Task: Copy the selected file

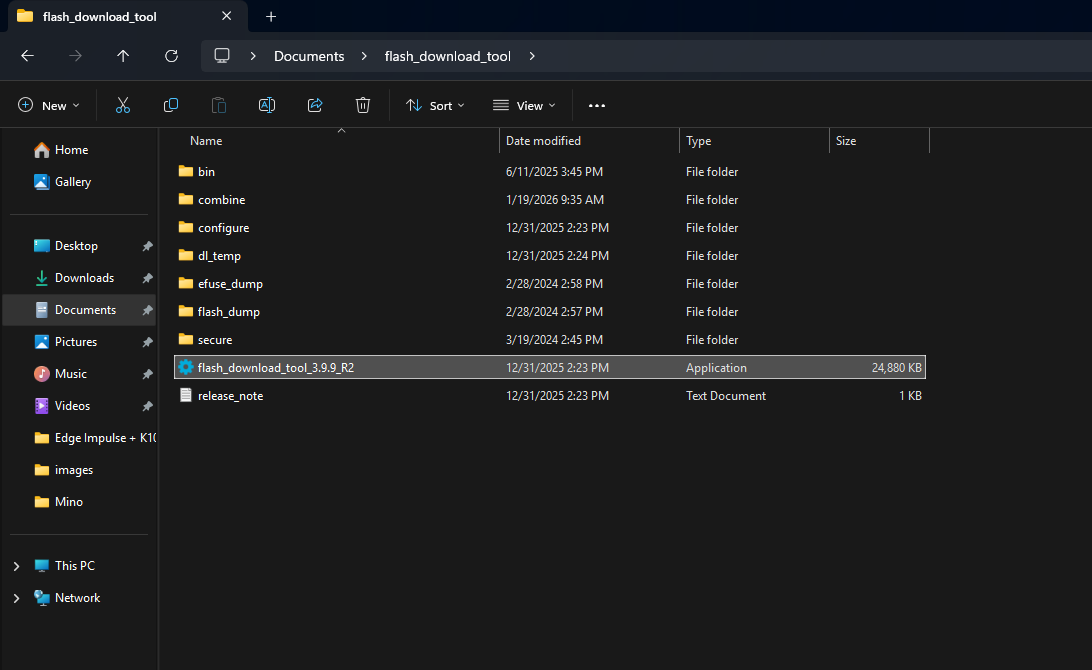Action: (171, 105)
